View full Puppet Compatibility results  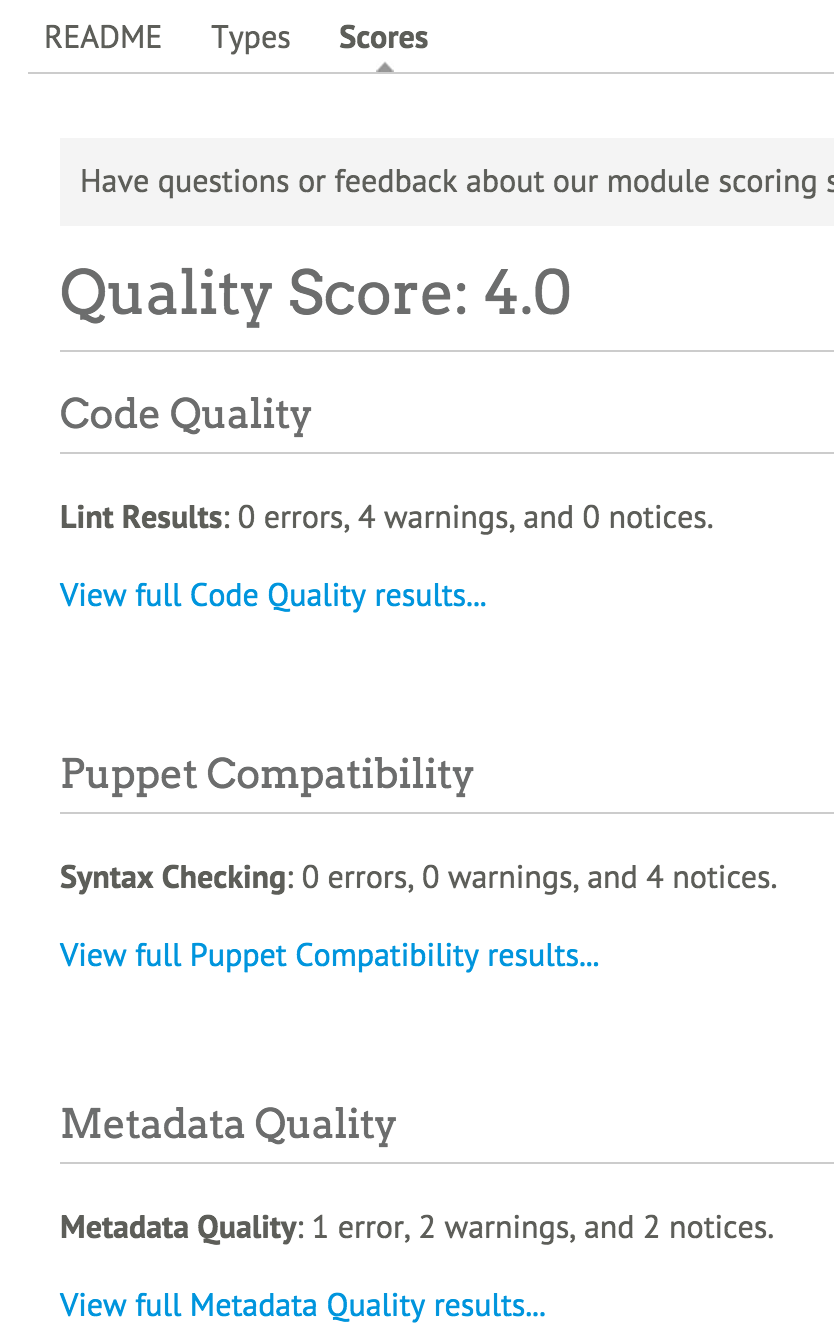tap(329, 955)
